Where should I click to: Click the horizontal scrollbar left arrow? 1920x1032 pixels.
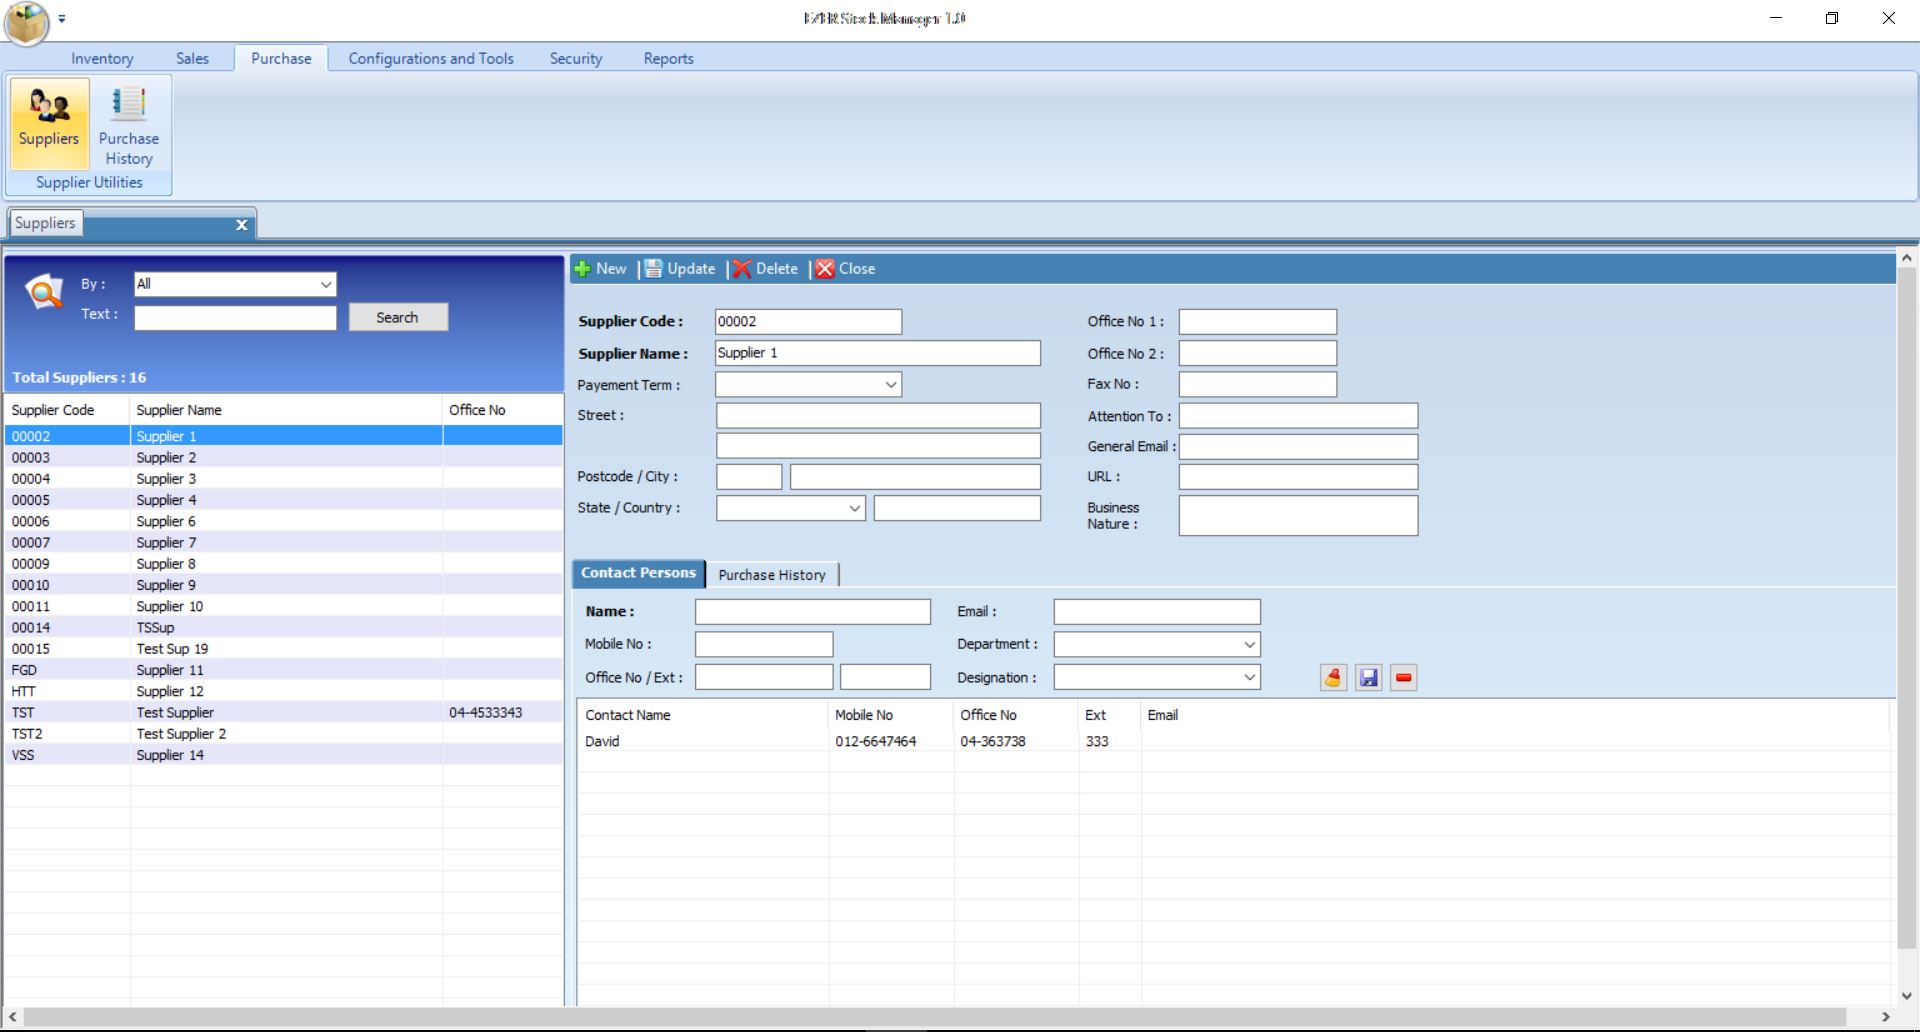coord(12,1017)
